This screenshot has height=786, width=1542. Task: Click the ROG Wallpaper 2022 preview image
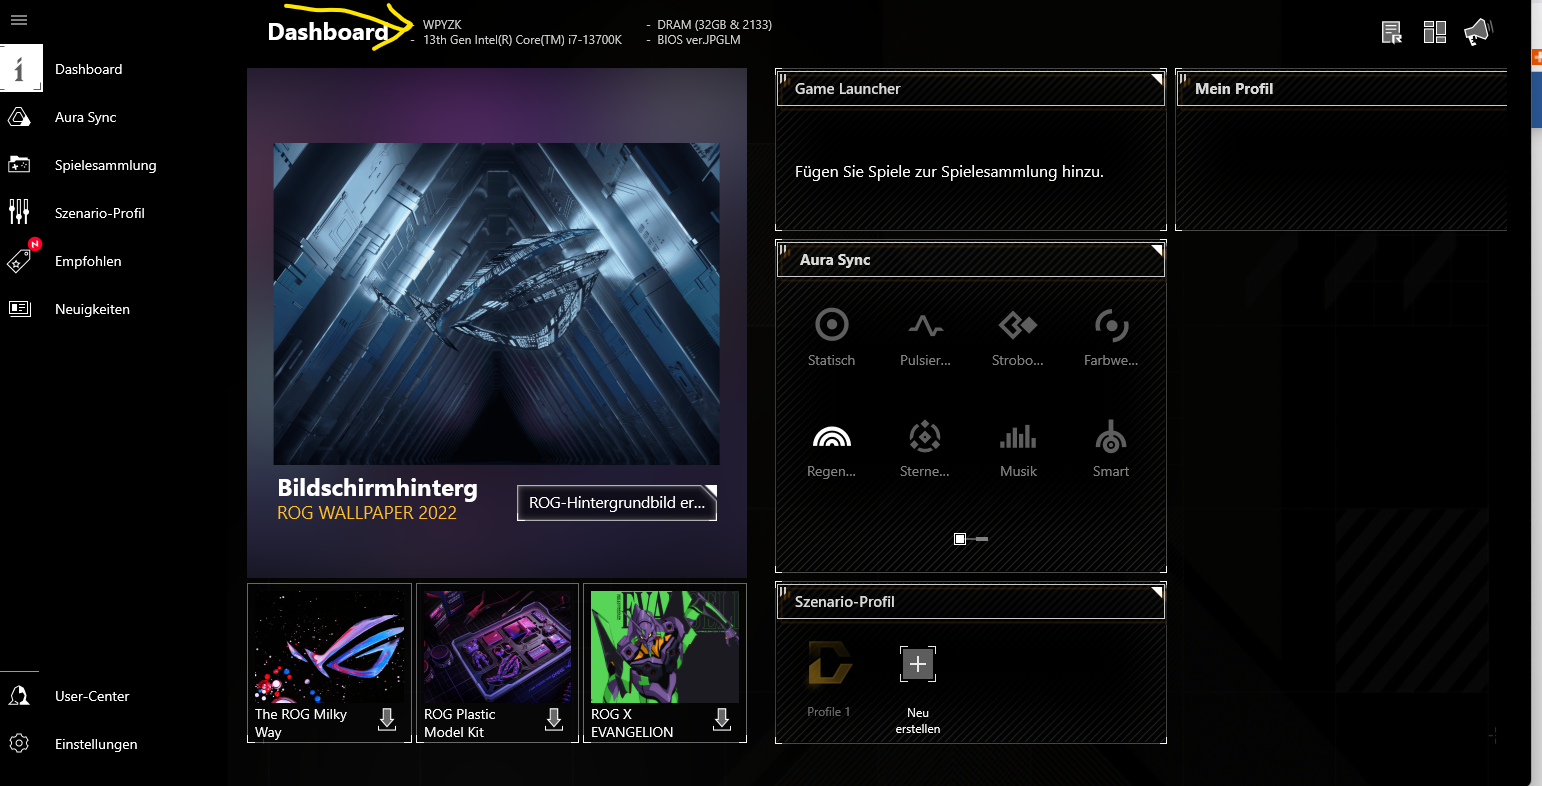tap(497, 304)
